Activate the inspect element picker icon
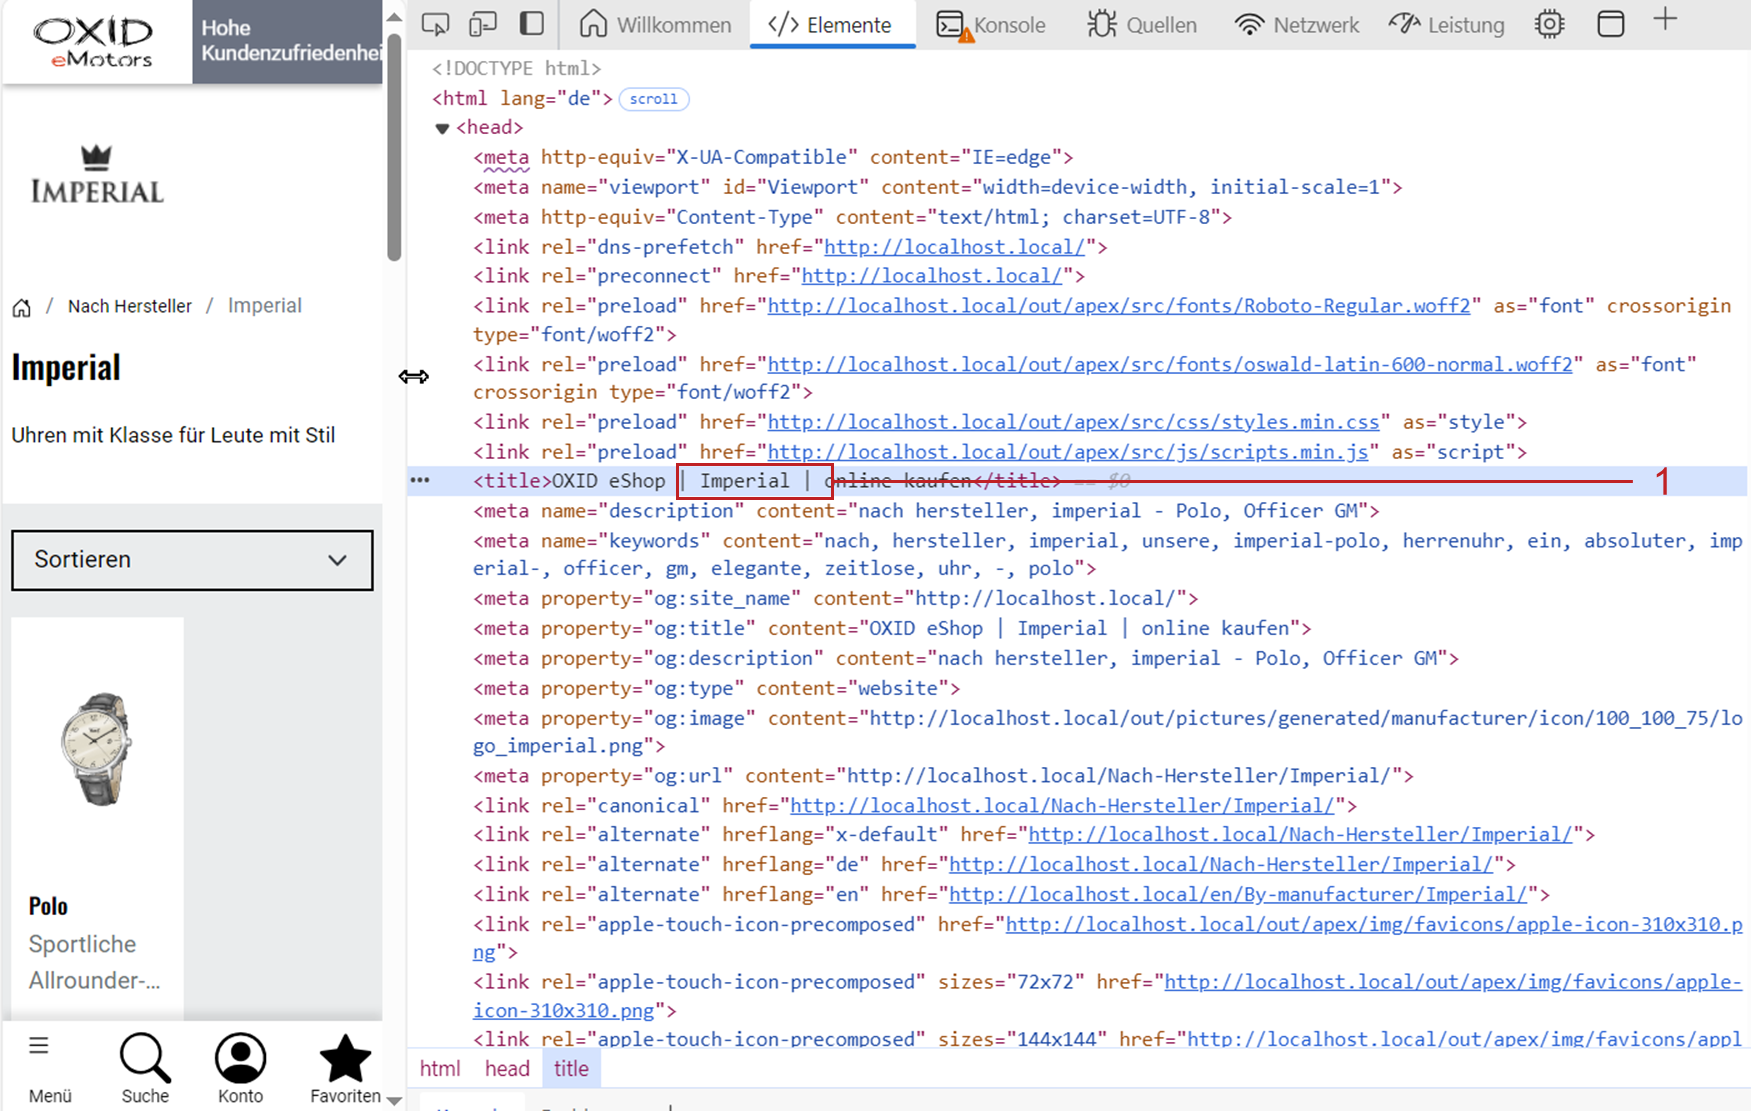The width and height of the screenshot is (1751, 1111). tap(435, 24)
